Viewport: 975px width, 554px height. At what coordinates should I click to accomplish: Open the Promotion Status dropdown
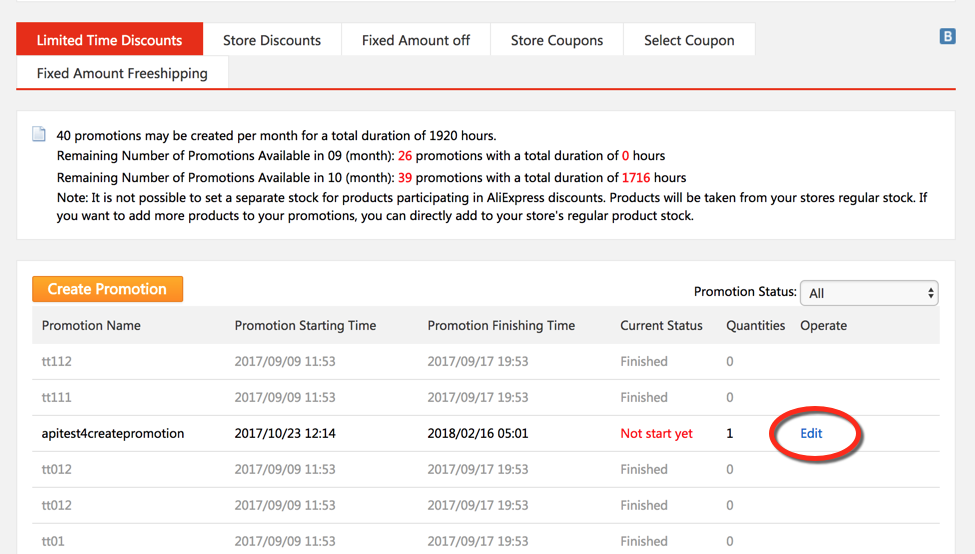pos(868,293)
